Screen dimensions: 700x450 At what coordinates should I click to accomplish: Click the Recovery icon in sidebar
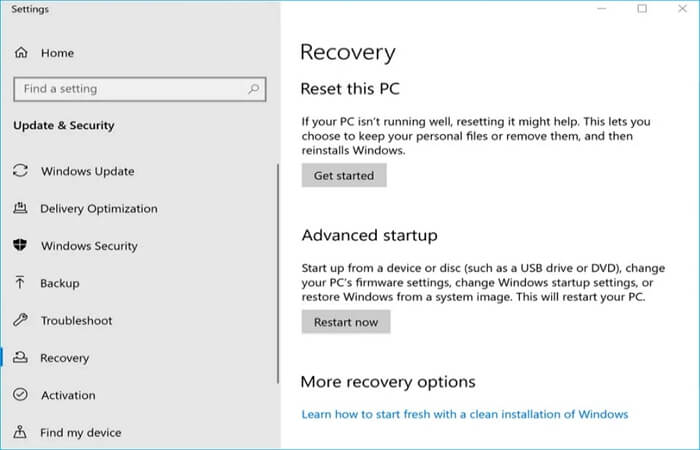tap(20, 358)
